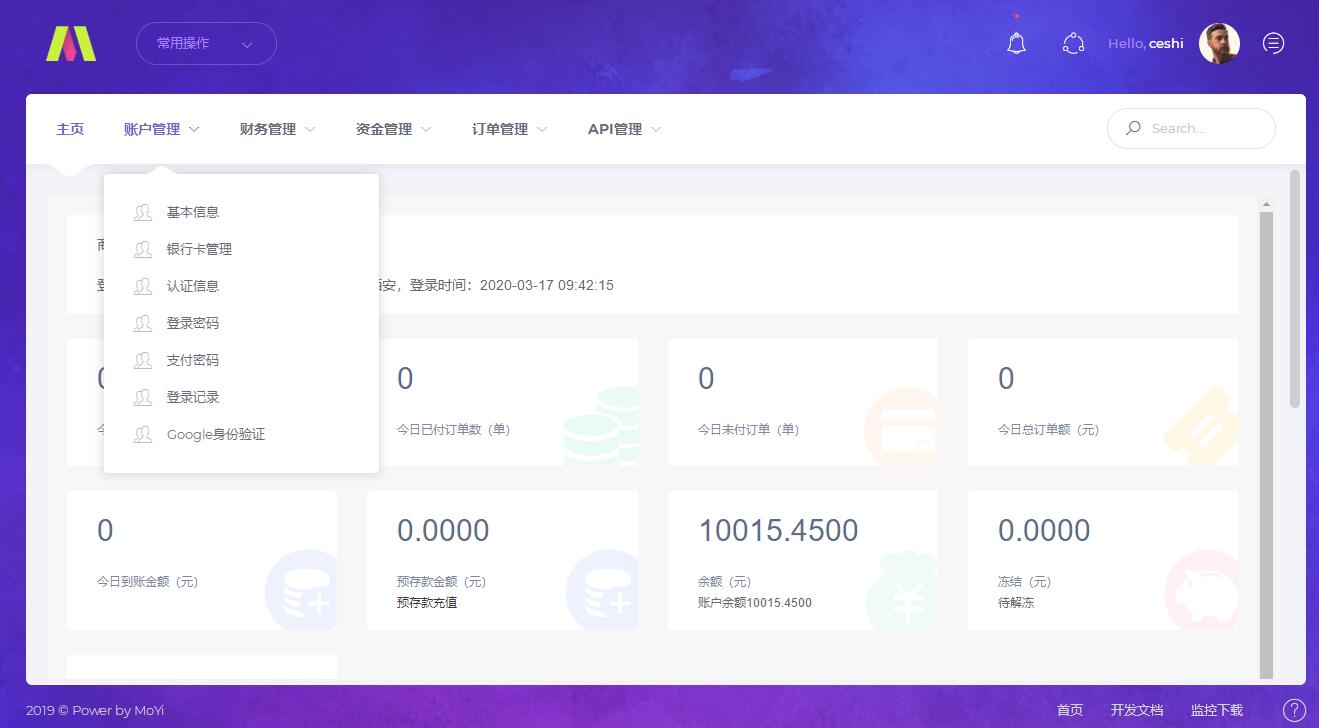The height and width of the screenshot is (728, 1319).
Task: Go to the 主页 tab
Action: [x=70, y=129]
